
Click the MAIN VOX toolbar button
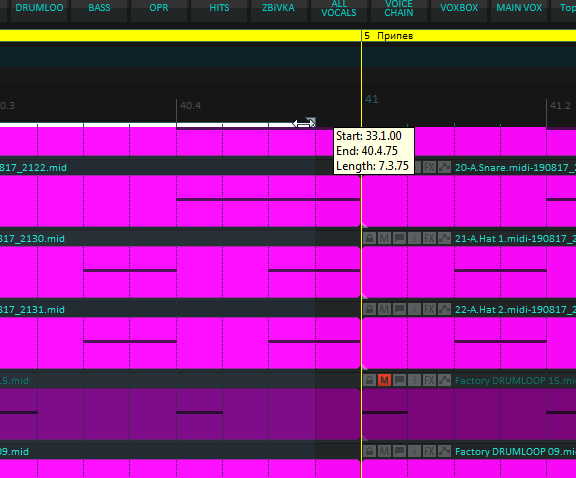point(519,10)
